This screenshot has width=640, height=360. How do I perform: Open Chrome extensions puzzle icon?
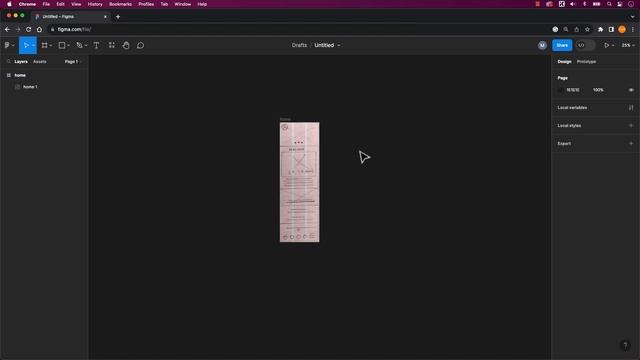(600, 29)
